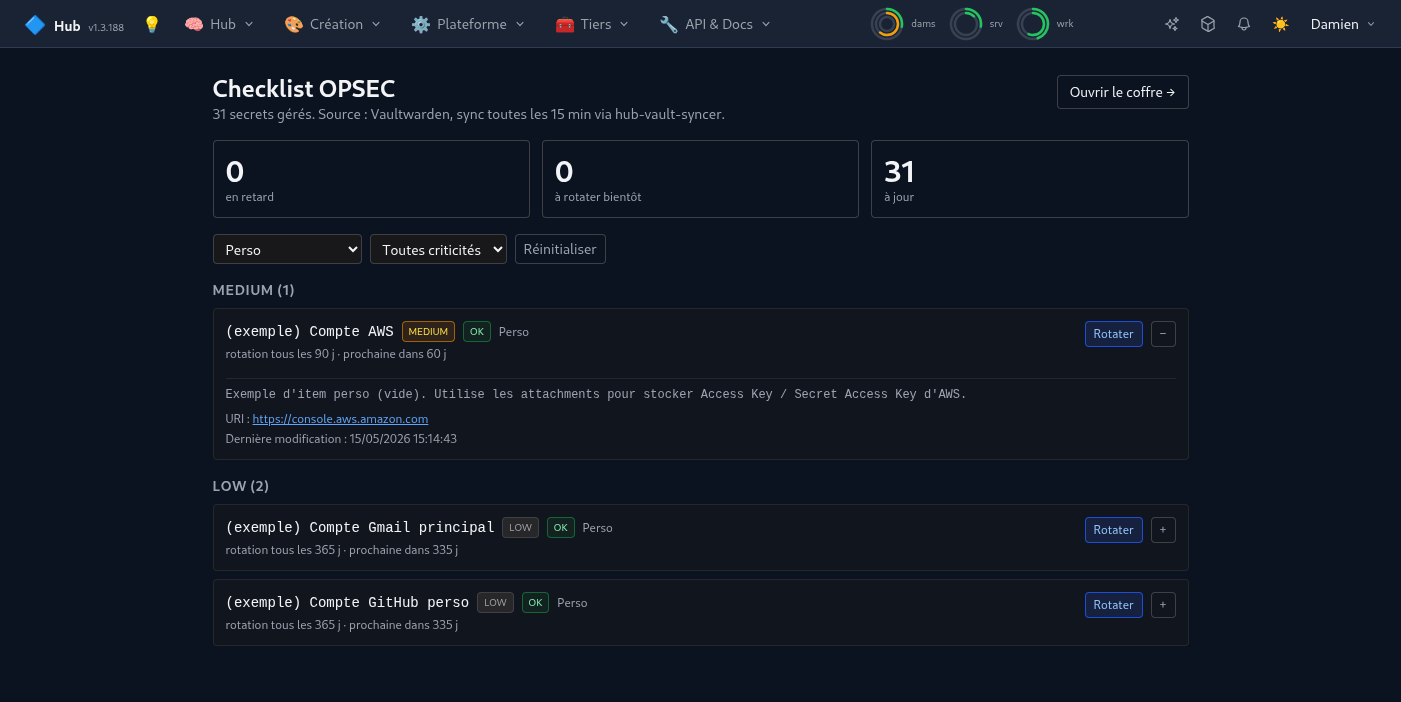Click the srv gauge ring
The image size is (1401, 702).
pyautogui.click(x=966, y=24)
